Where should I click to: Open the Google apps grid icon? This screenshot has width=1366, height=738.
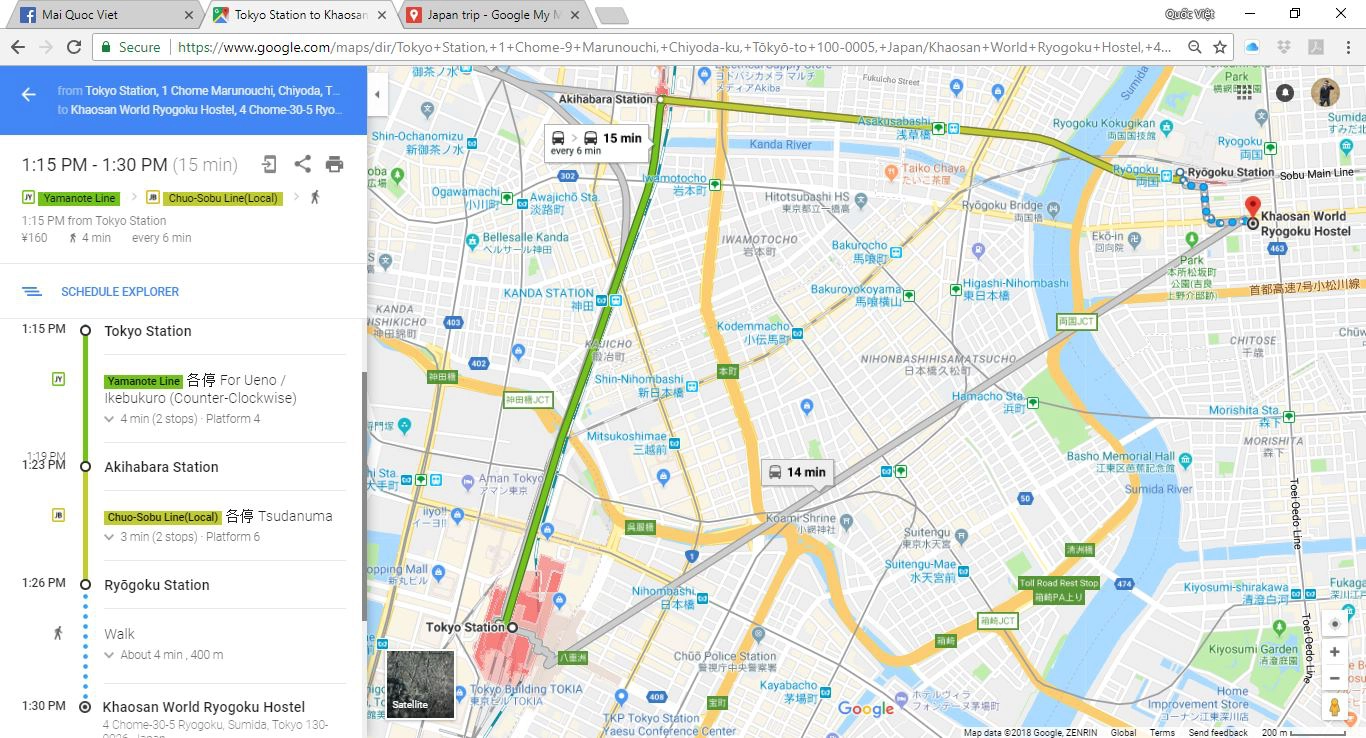click(x=1243, y=92)
